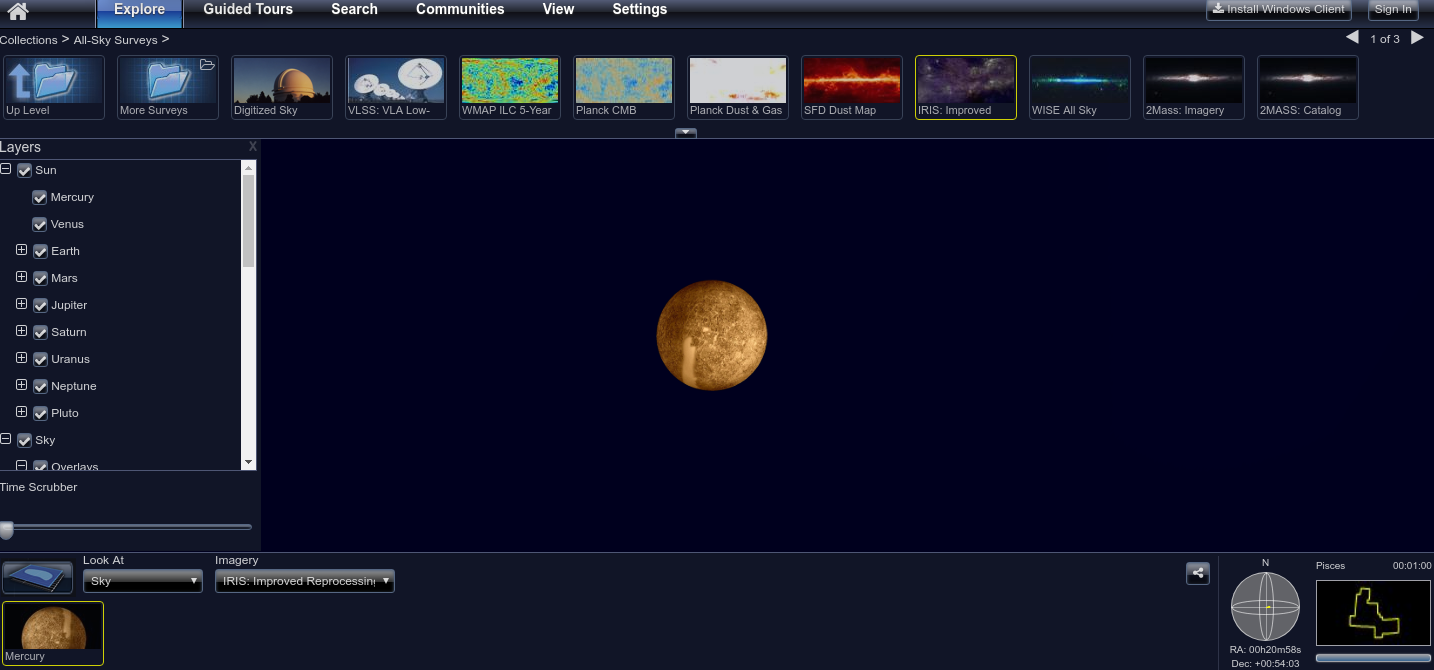Click the Sign In button
The height and width of the screenshot is (670, 1434).
pyautogui.click(x=1392, y=10)
